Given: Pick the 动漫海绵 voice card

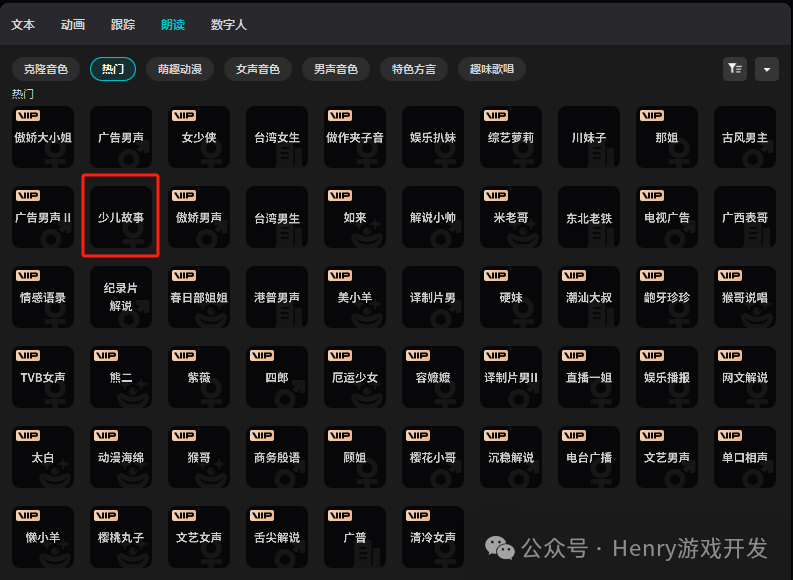Looking at the screenshot, I should click(121, 457).
